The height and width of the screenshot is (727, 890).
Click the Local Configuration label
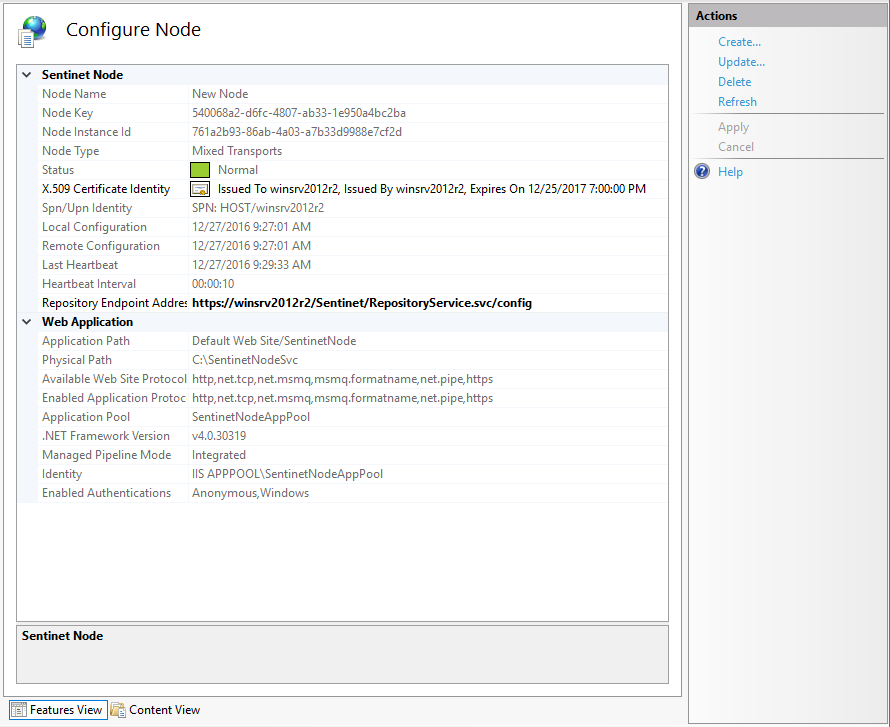94,227
